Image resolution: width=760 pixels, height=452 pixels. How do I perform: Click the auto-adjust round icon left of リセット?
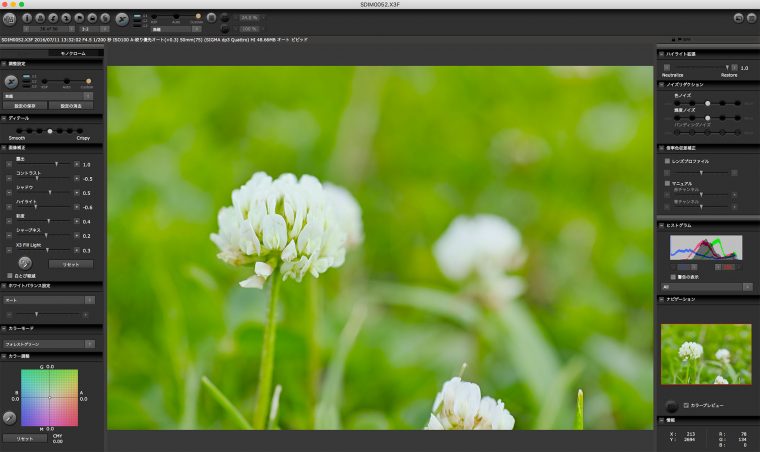point(25,263)
